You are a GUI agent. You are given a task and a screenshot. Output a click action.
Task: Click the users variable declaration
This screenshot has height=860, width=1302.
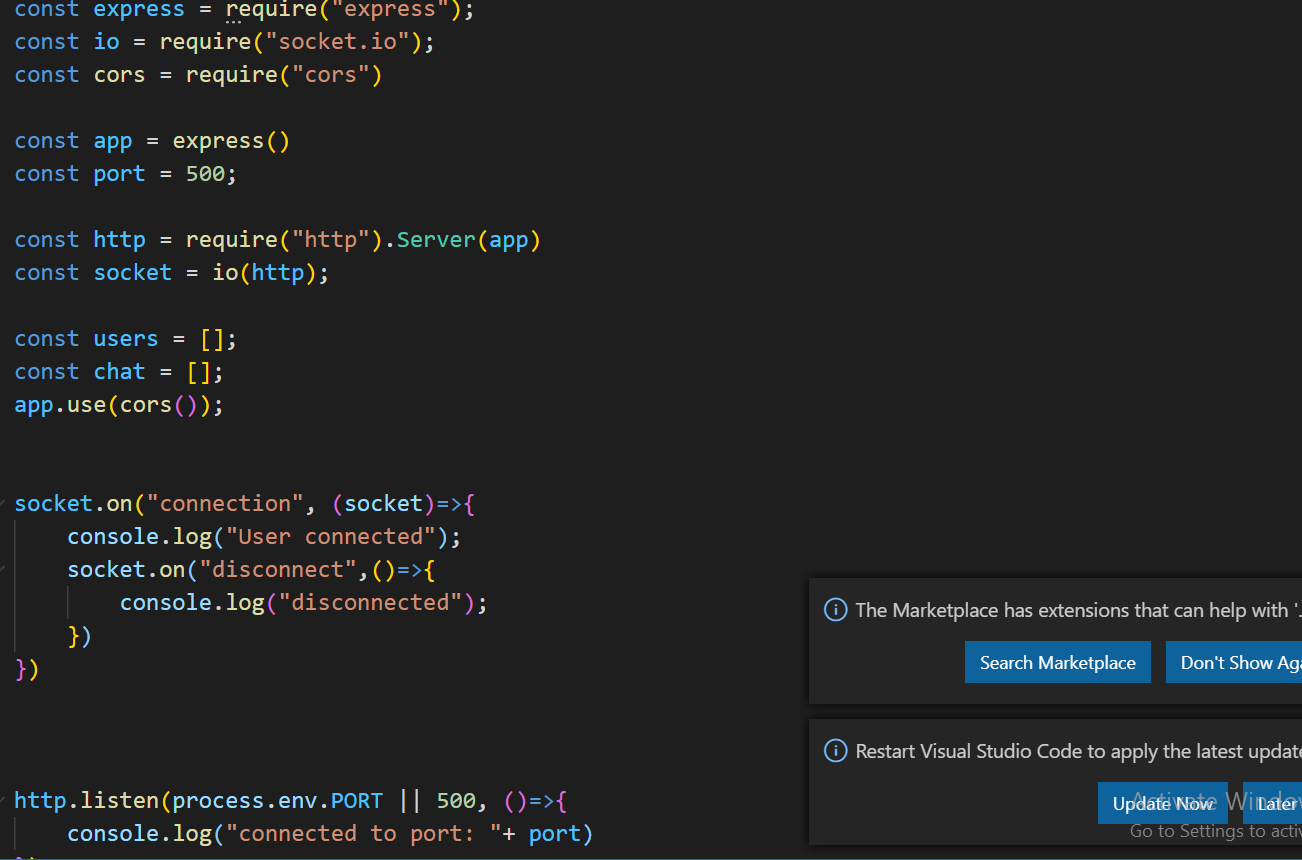(125, 339)
